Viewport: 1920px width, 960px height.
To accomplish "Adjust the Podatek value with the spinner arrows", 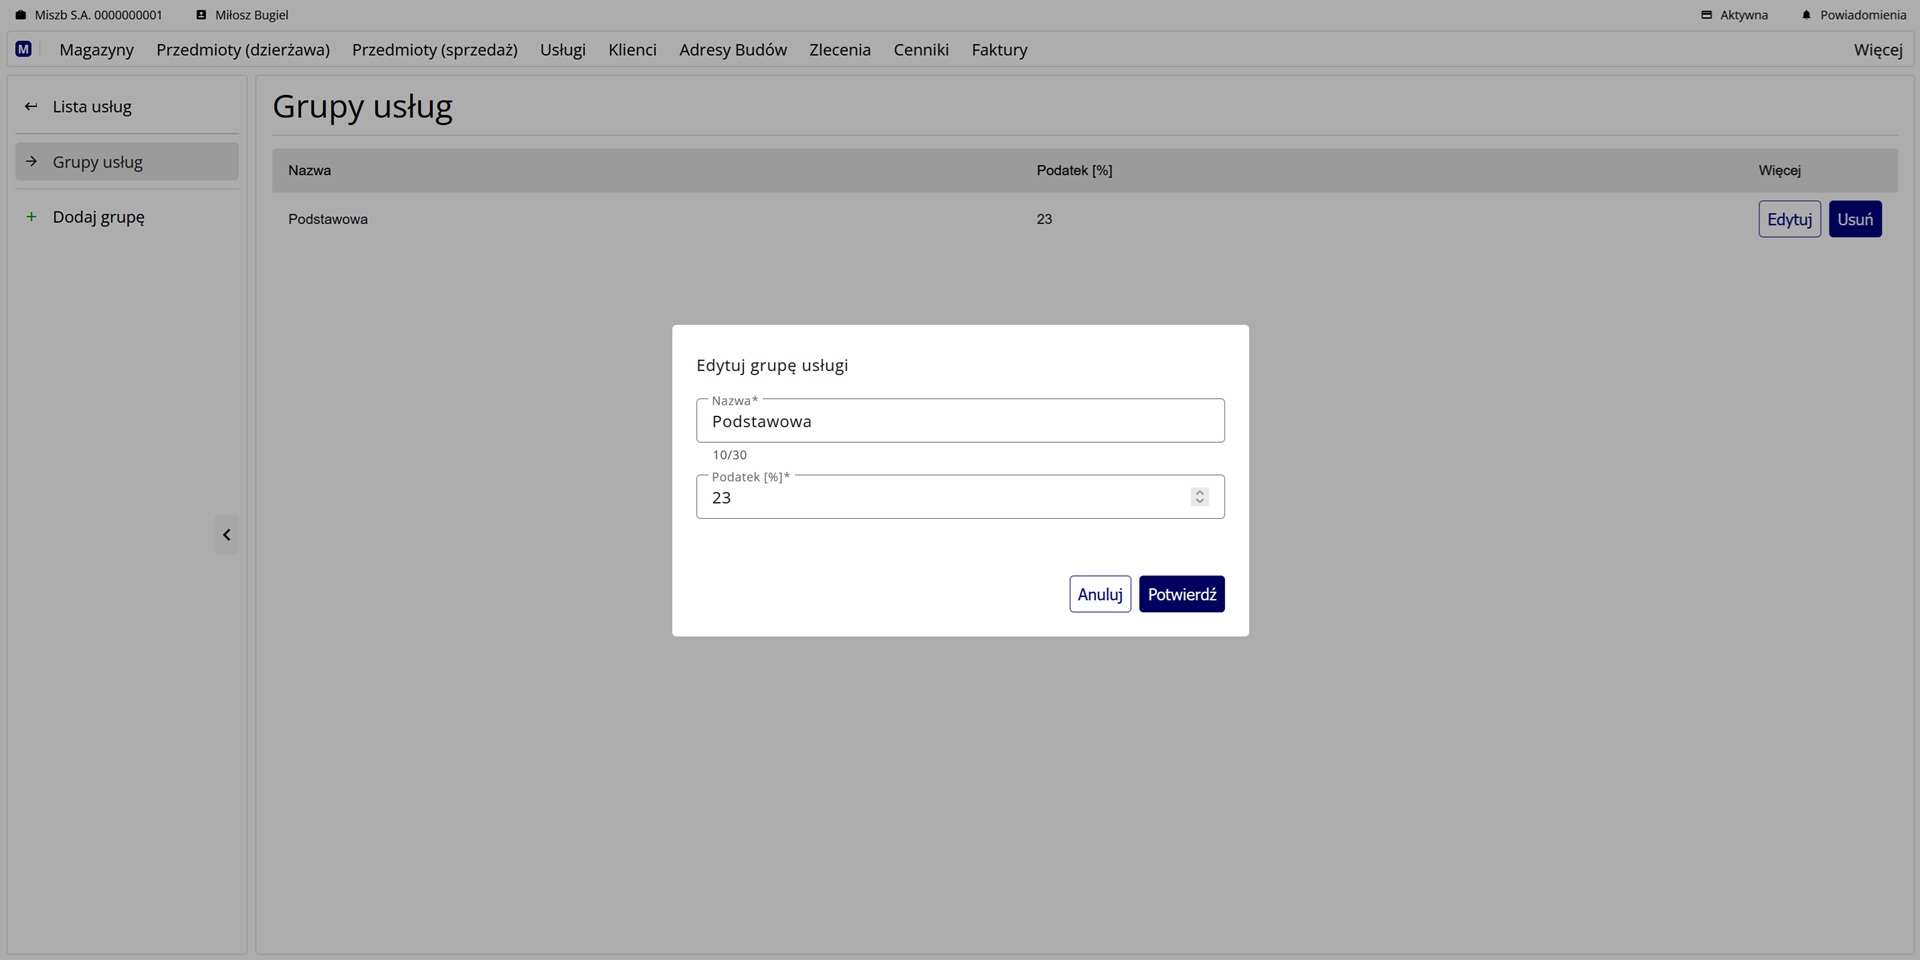I will (x=1199, y=497).
